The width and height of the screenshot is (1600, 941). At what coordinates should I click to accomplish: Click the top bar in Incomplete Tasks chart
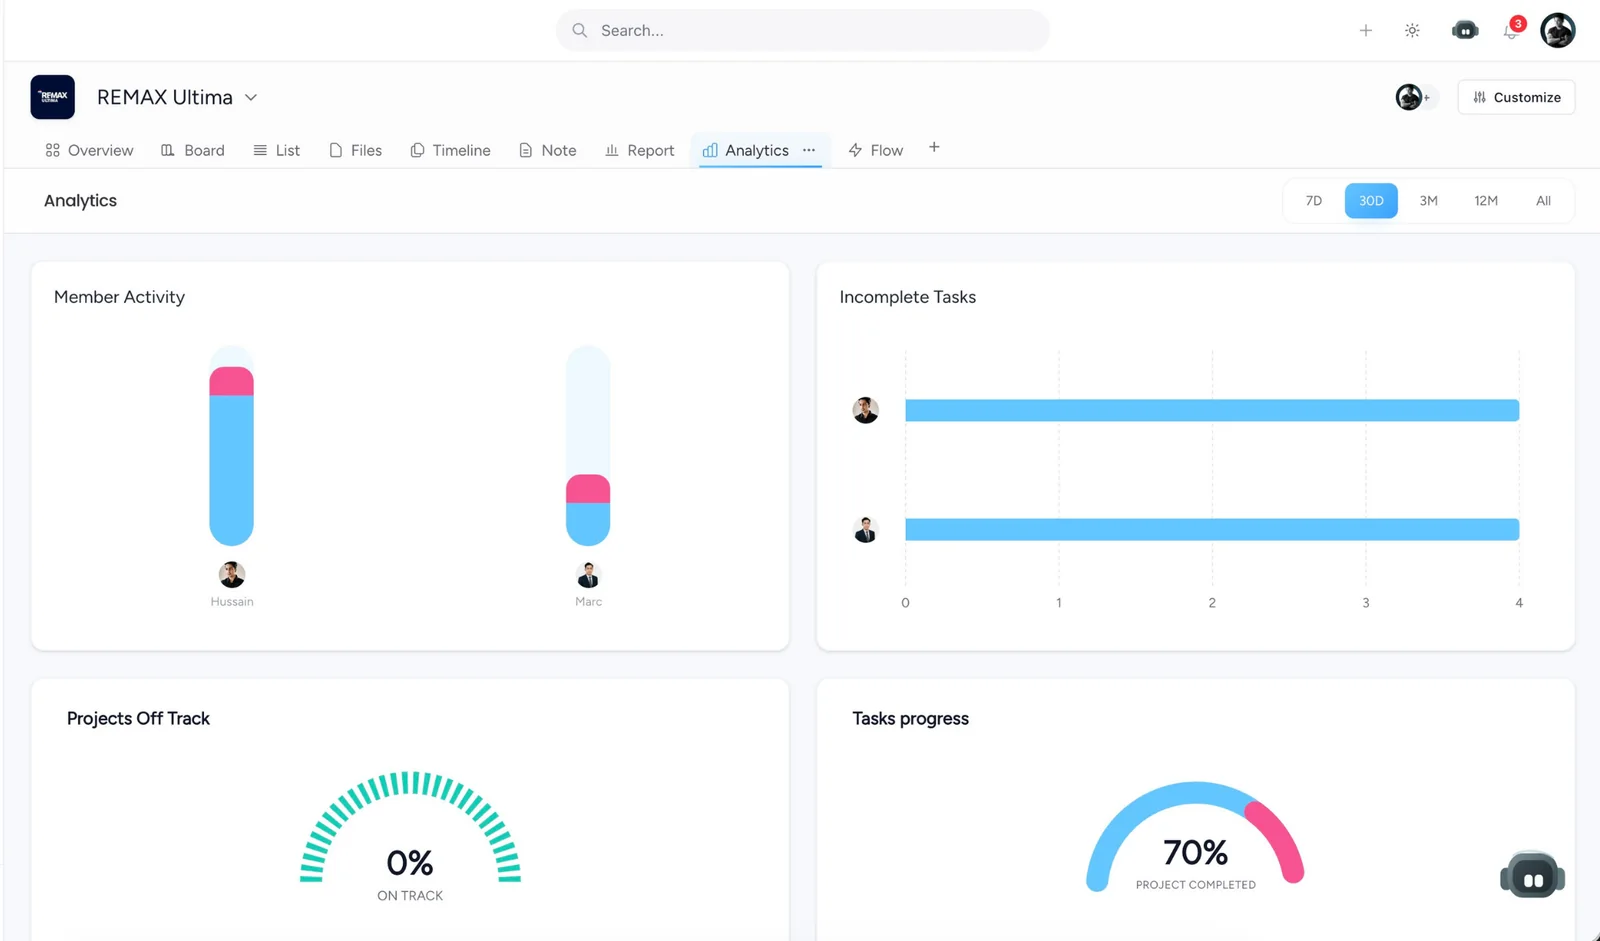tap(1212, 410)
